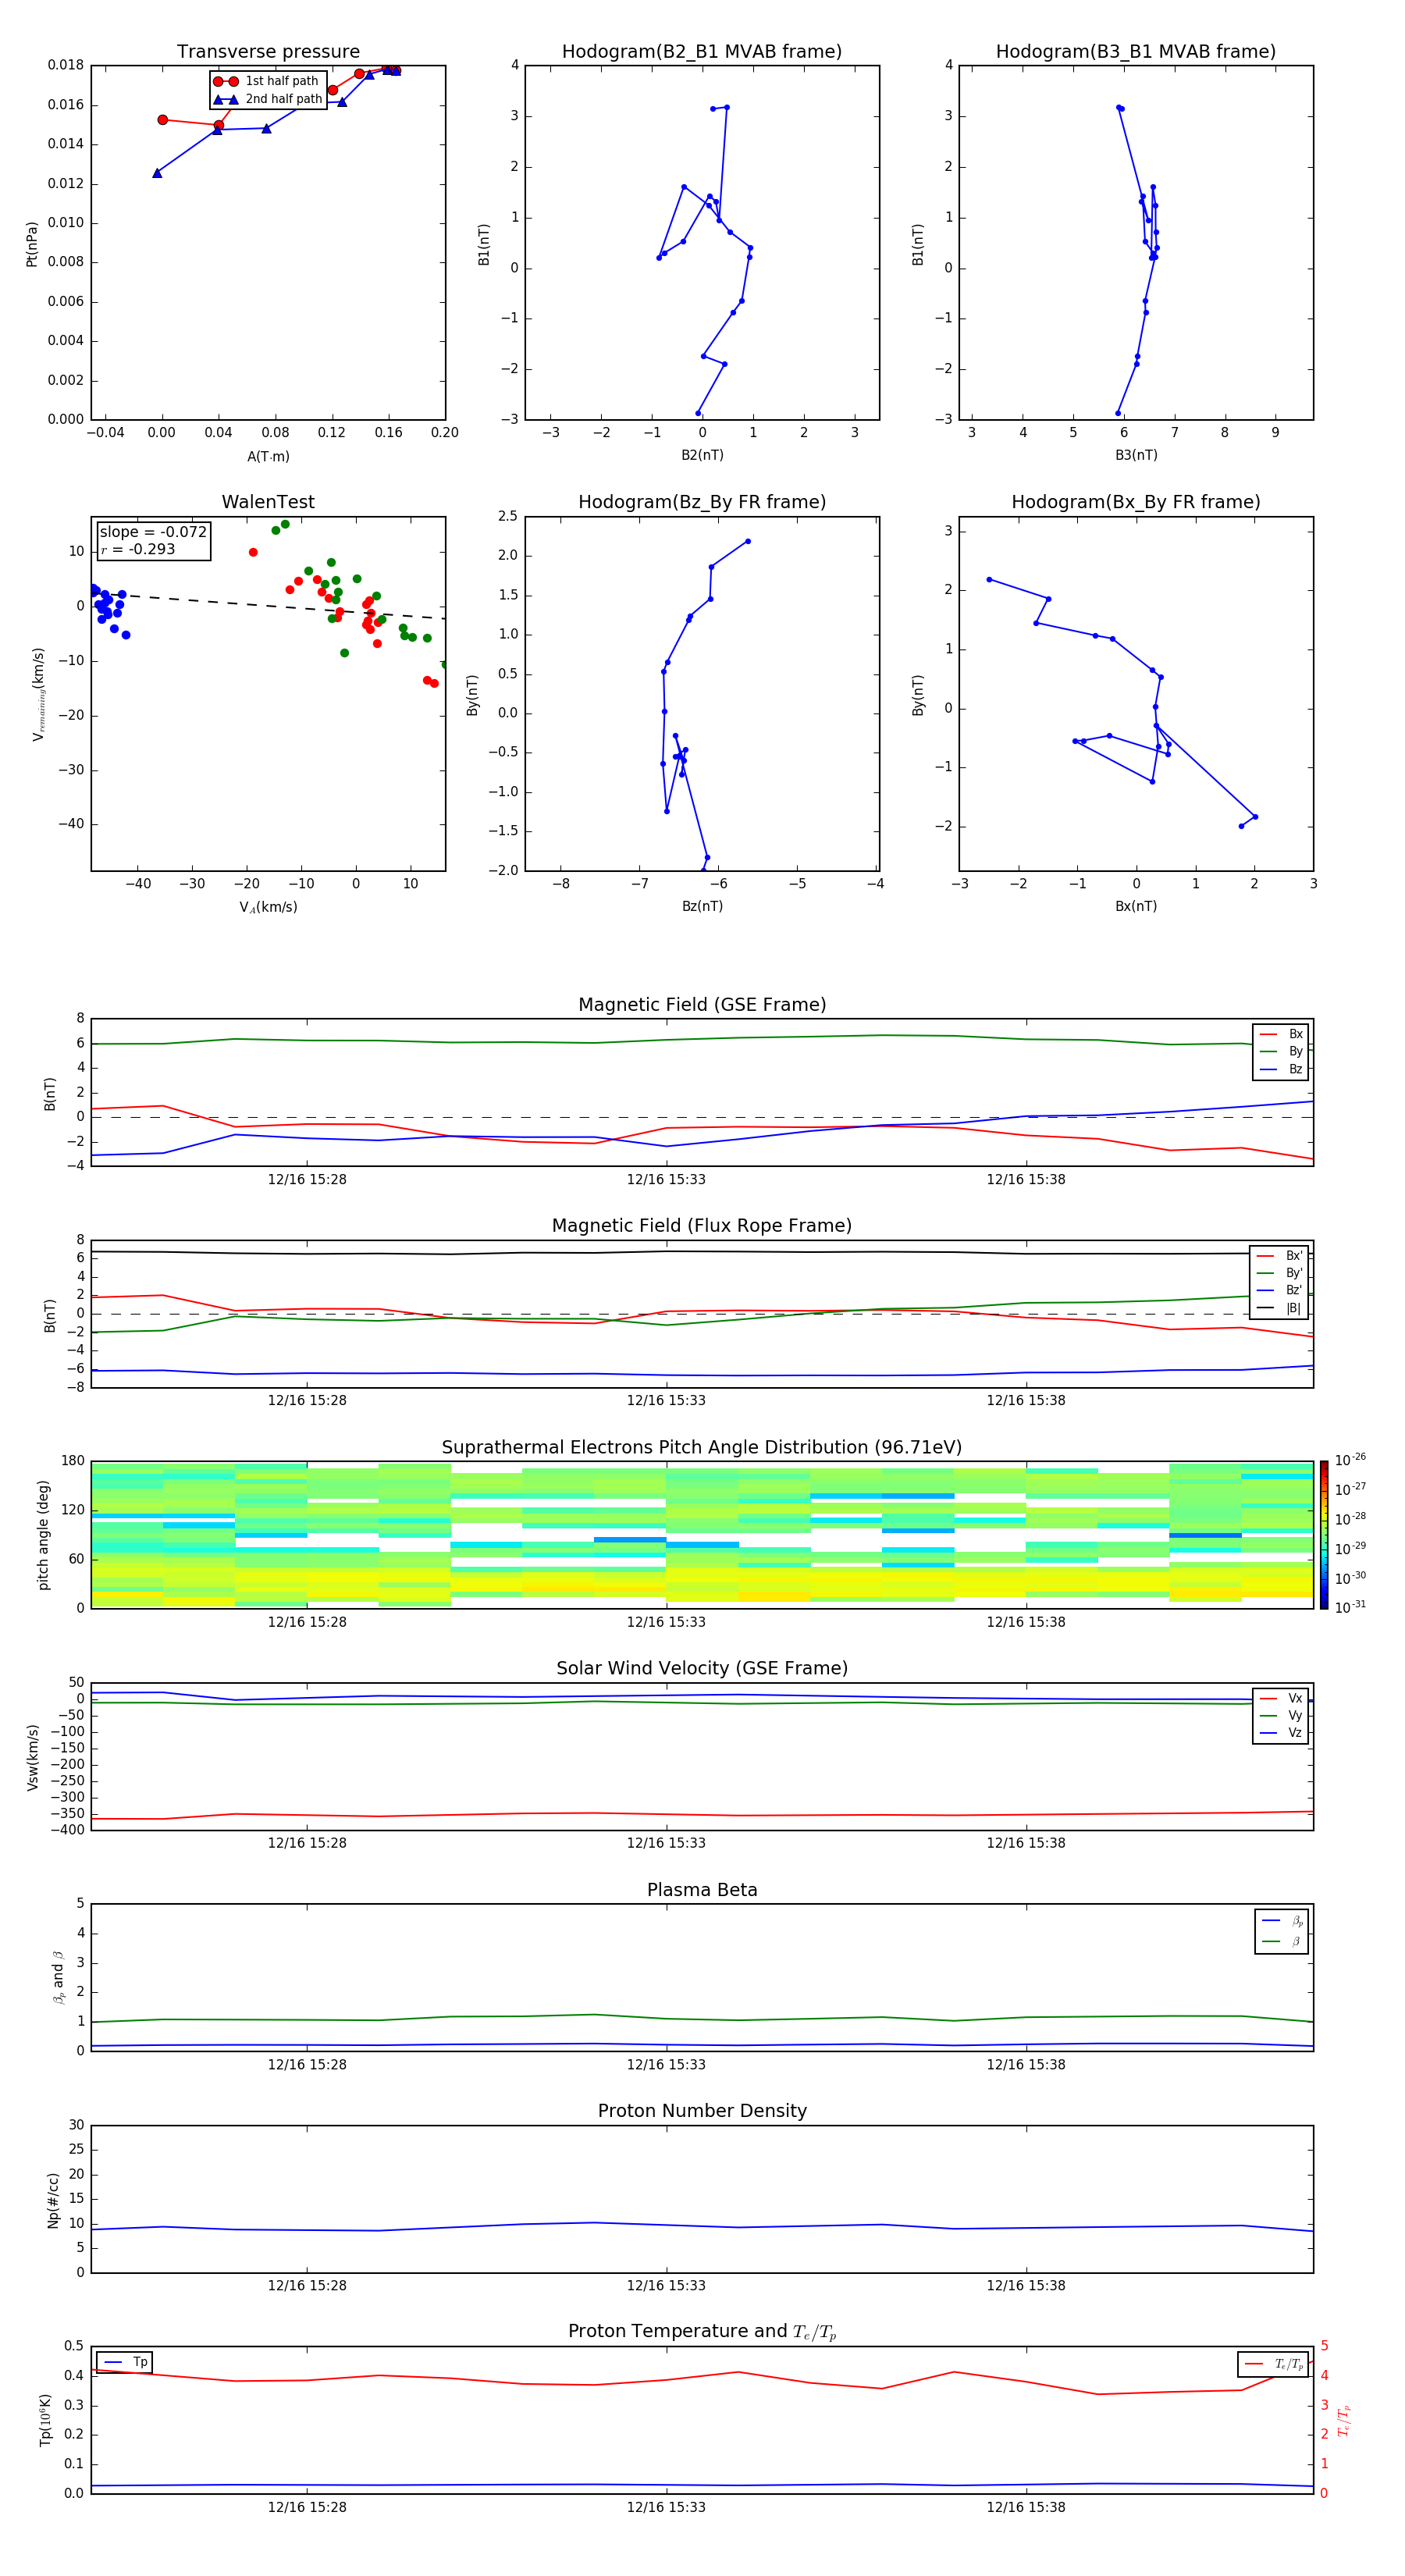Click the 'Np(#/cc)' axis label
This screenshot has width=1405, height=2576.
tap(53, 2200)
